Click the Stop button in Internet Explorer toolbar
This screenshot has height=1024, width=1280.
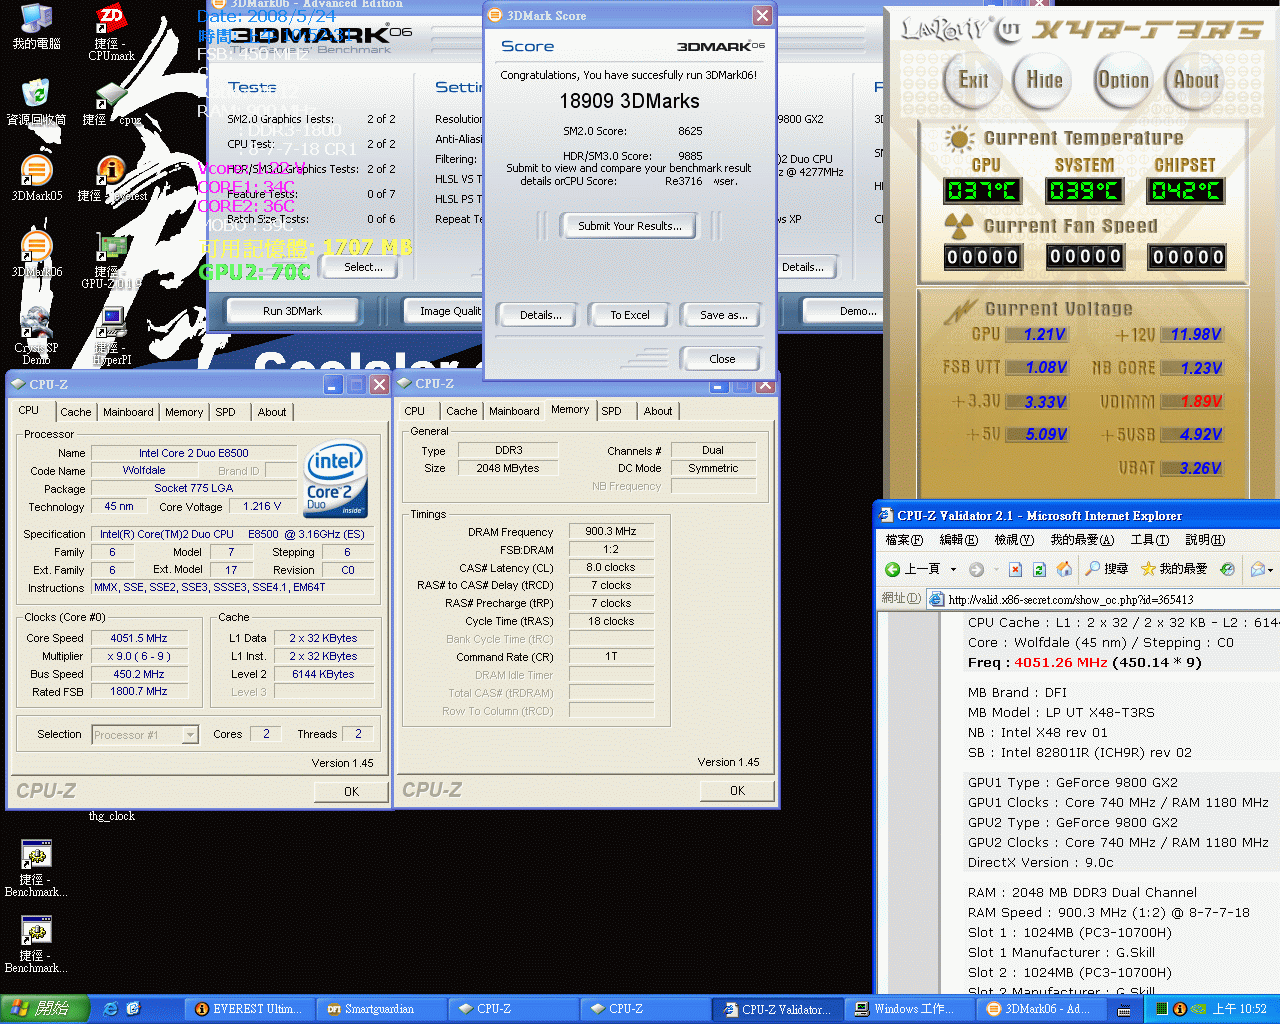click(x=1015, y=569)
